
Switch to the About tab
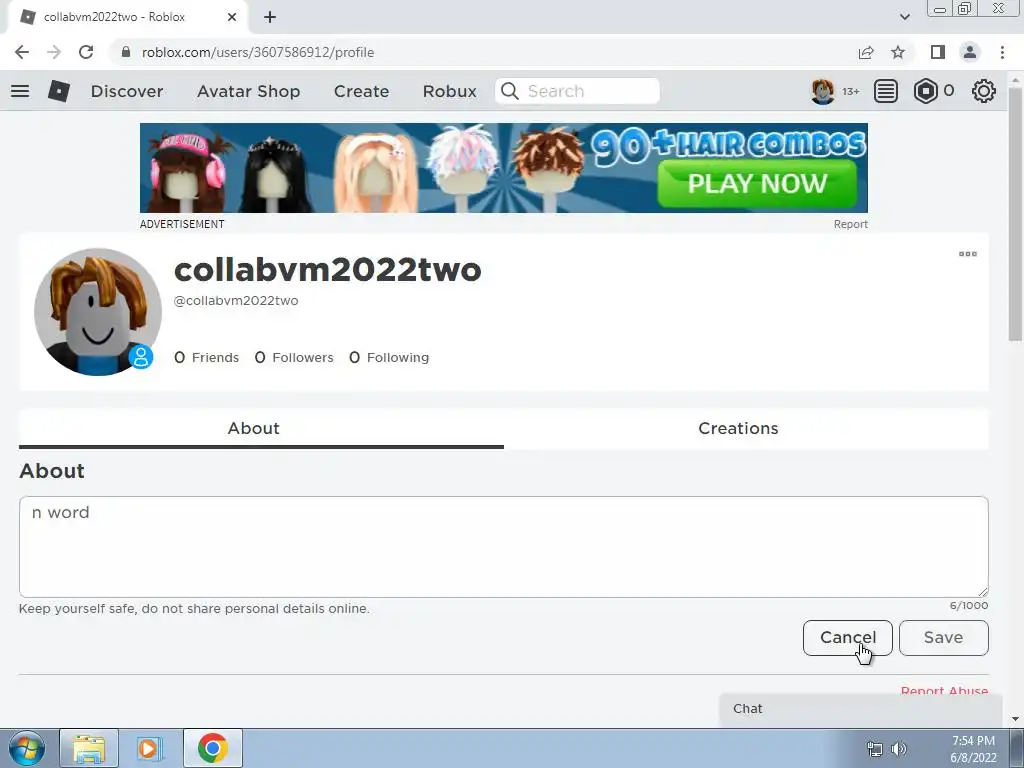click(x=261, y=428)
